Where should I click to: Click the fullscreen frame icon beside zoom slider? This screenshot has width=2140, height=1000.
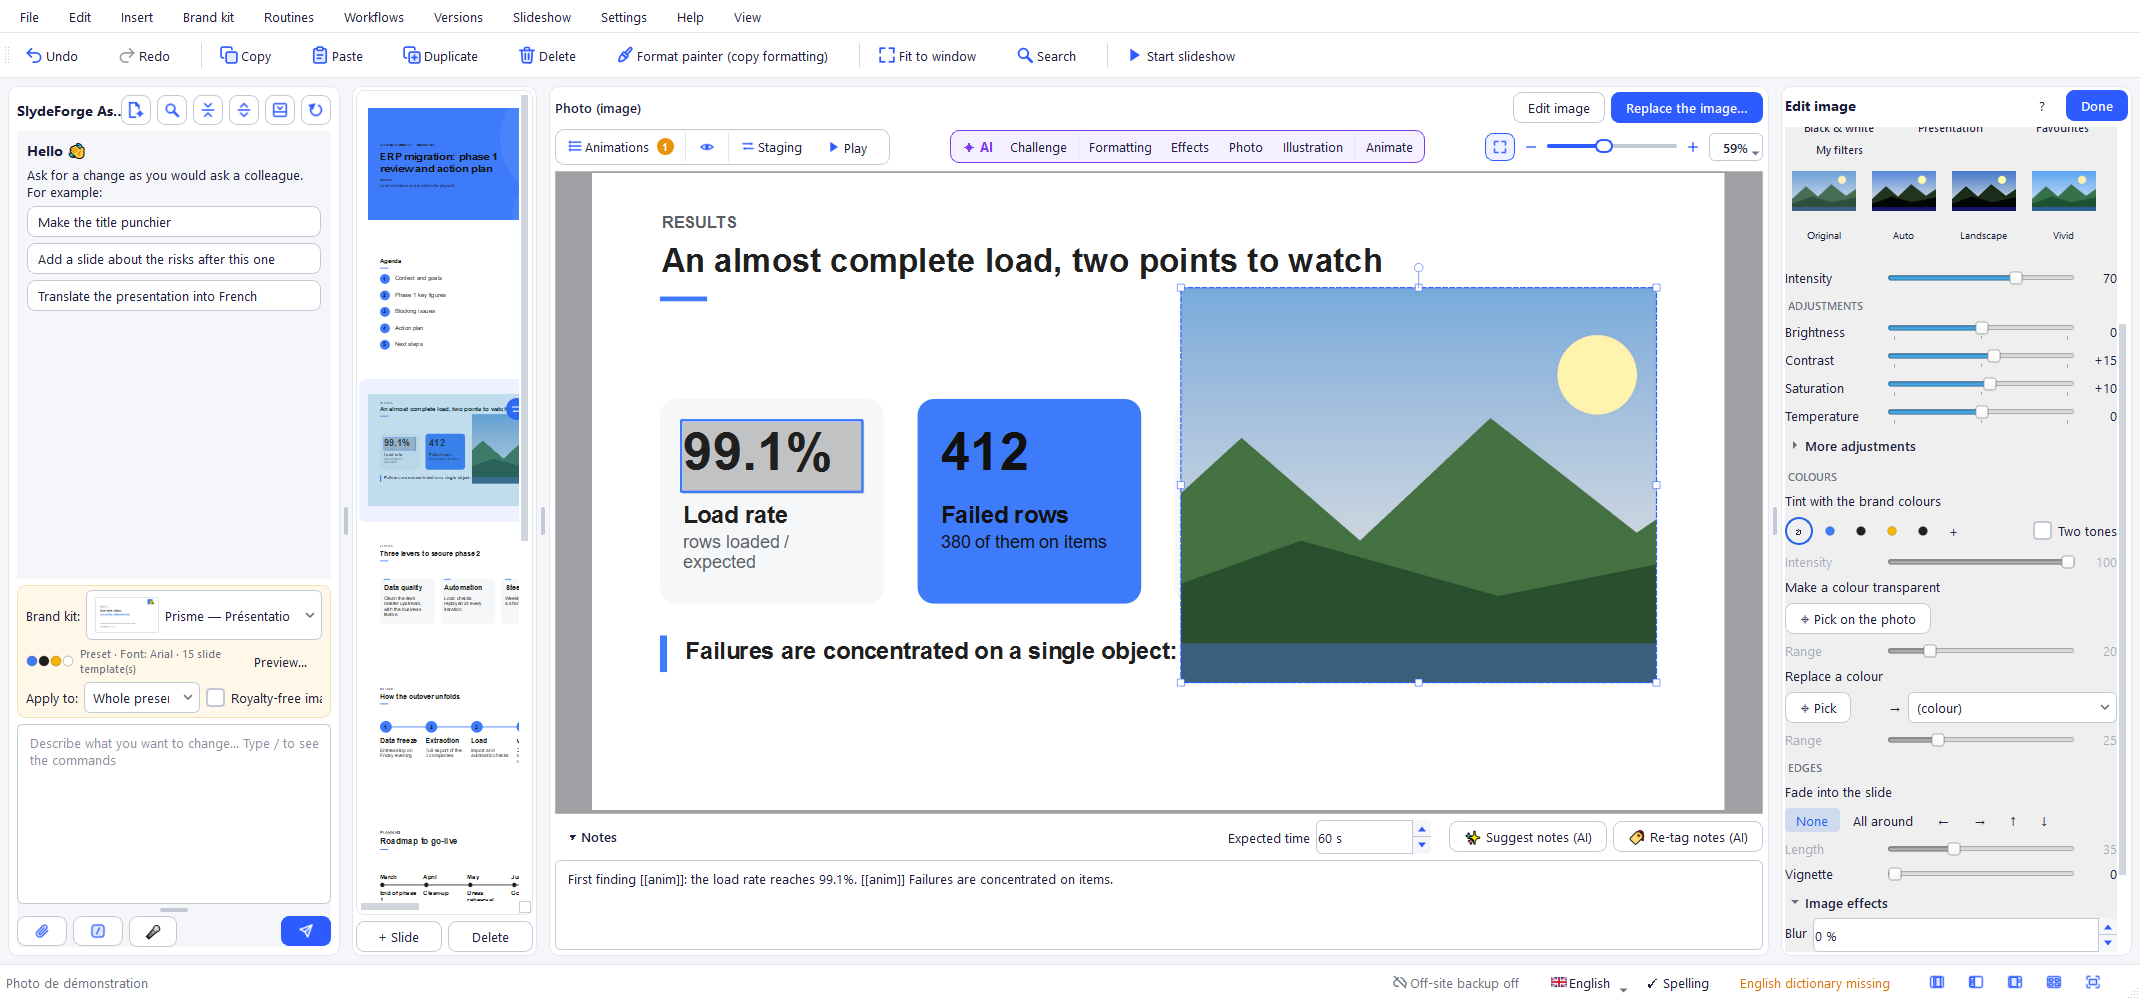pos(1500,147)
